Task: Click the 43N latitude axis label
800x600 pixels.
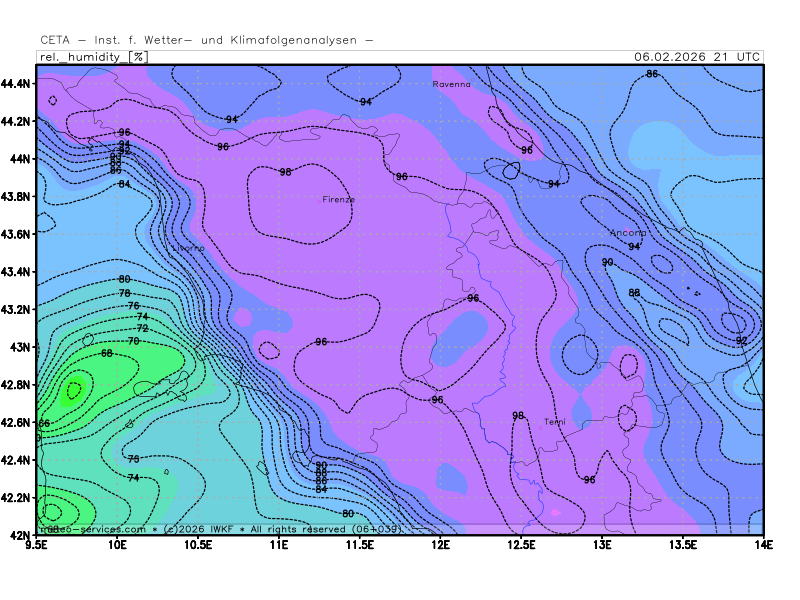Action: [x=22, y=347]
